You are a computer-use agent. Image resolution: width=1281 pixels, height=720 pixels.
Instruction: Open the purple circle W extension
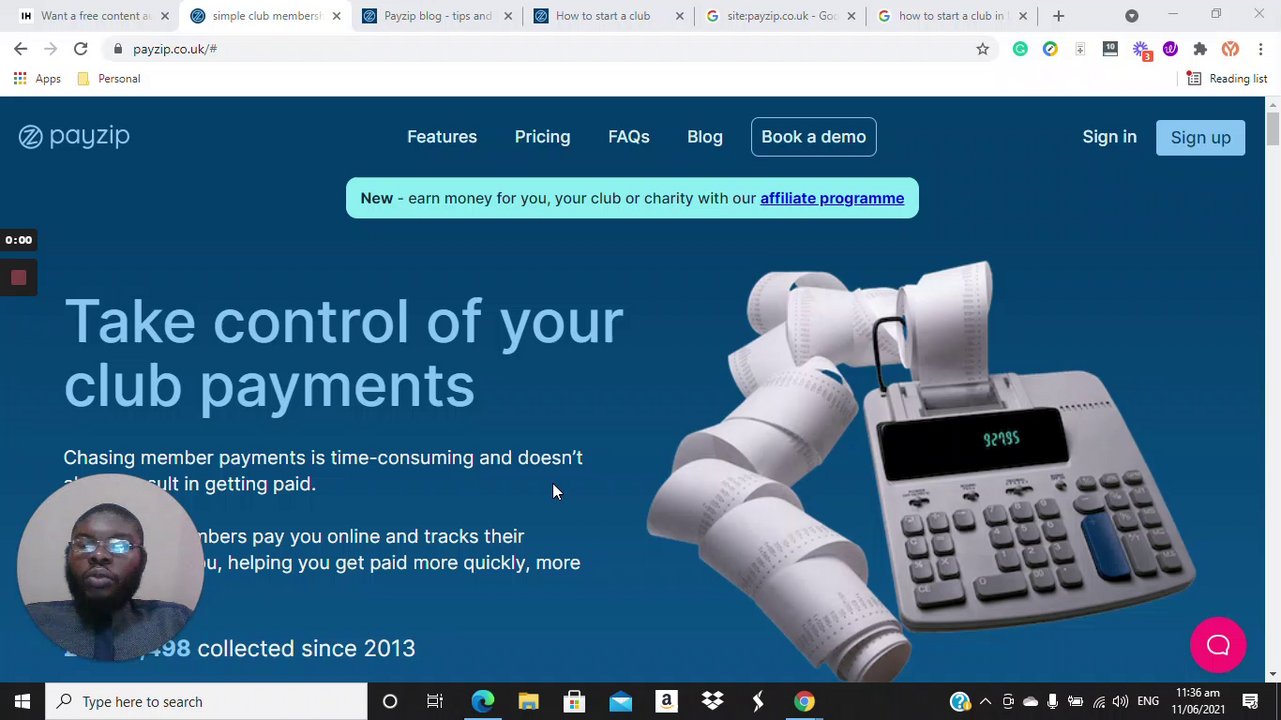click(x=1170, y=49)
